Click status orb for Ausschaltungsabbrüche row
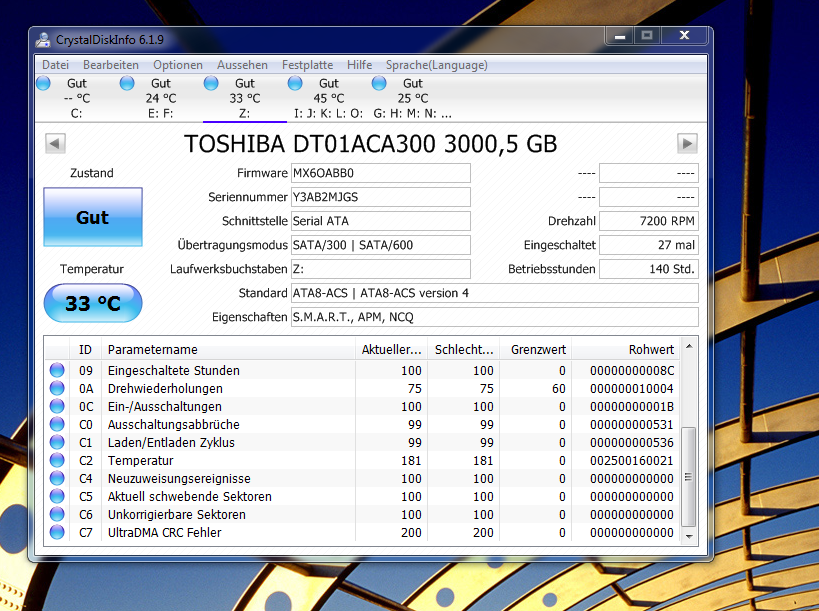819x611 pixels. (57, 424)
